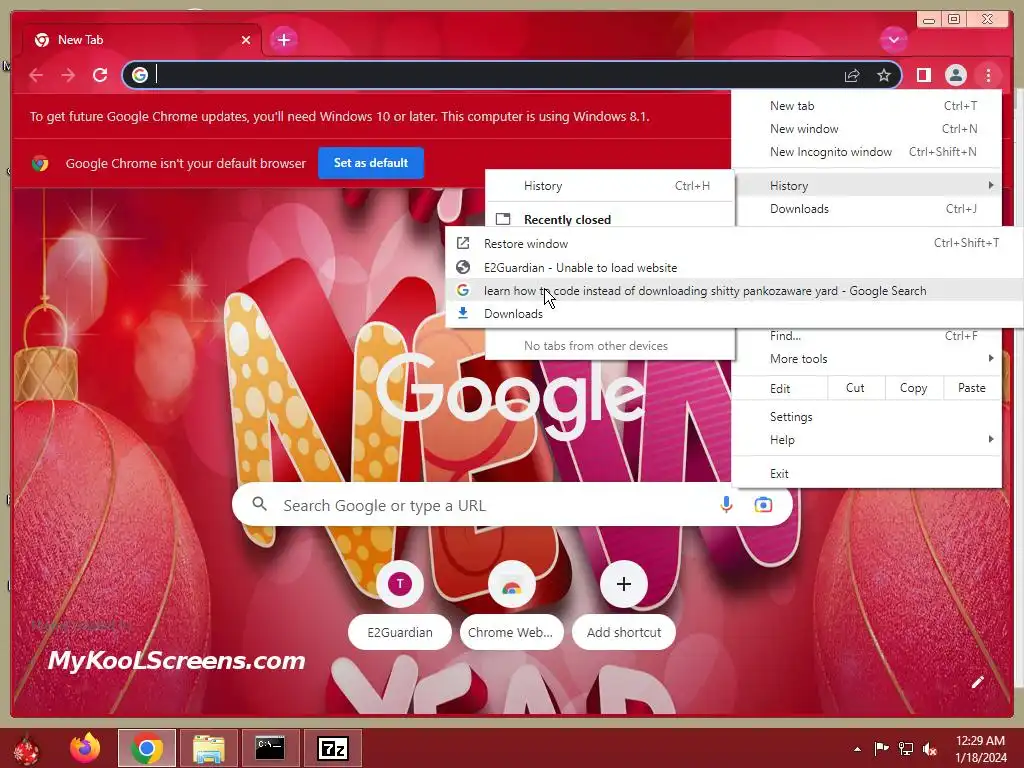Click the three-dot Chrome menu icon
Image resolution: width=1024 pixels, height=768 pixels.
tap(988, 76)
